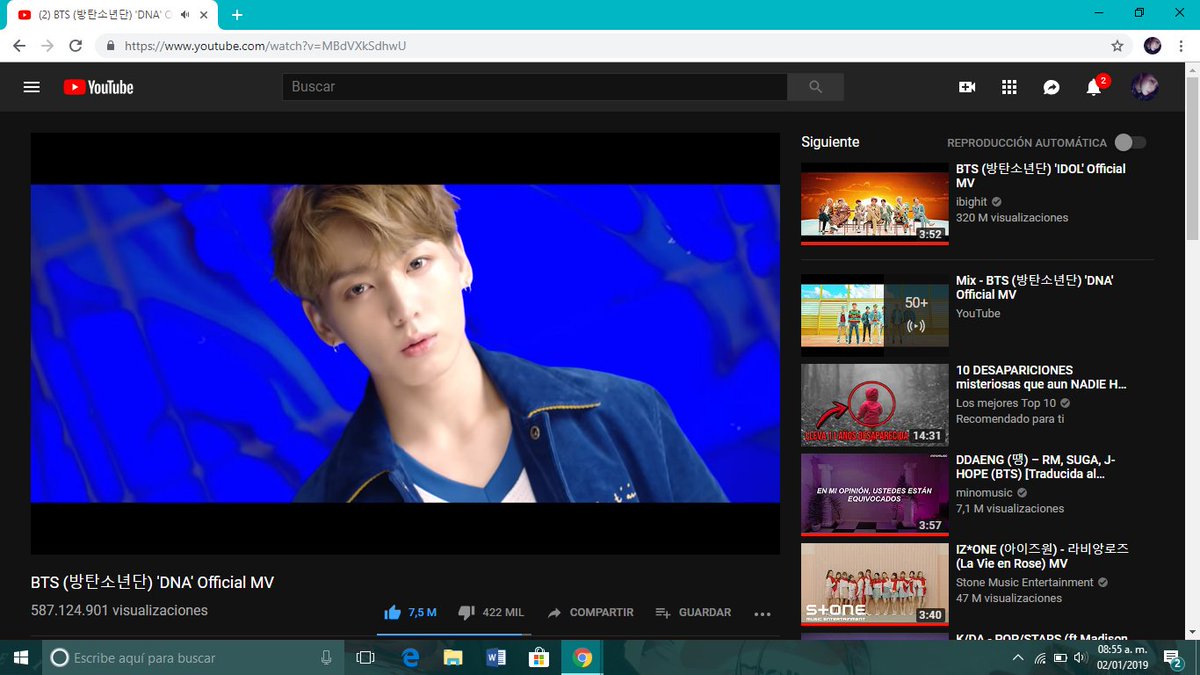The width and height of the screenshot is (1200, 675).
Task: Click 'BTS IDOL Official MV' title
Action: pos(1041,176)
